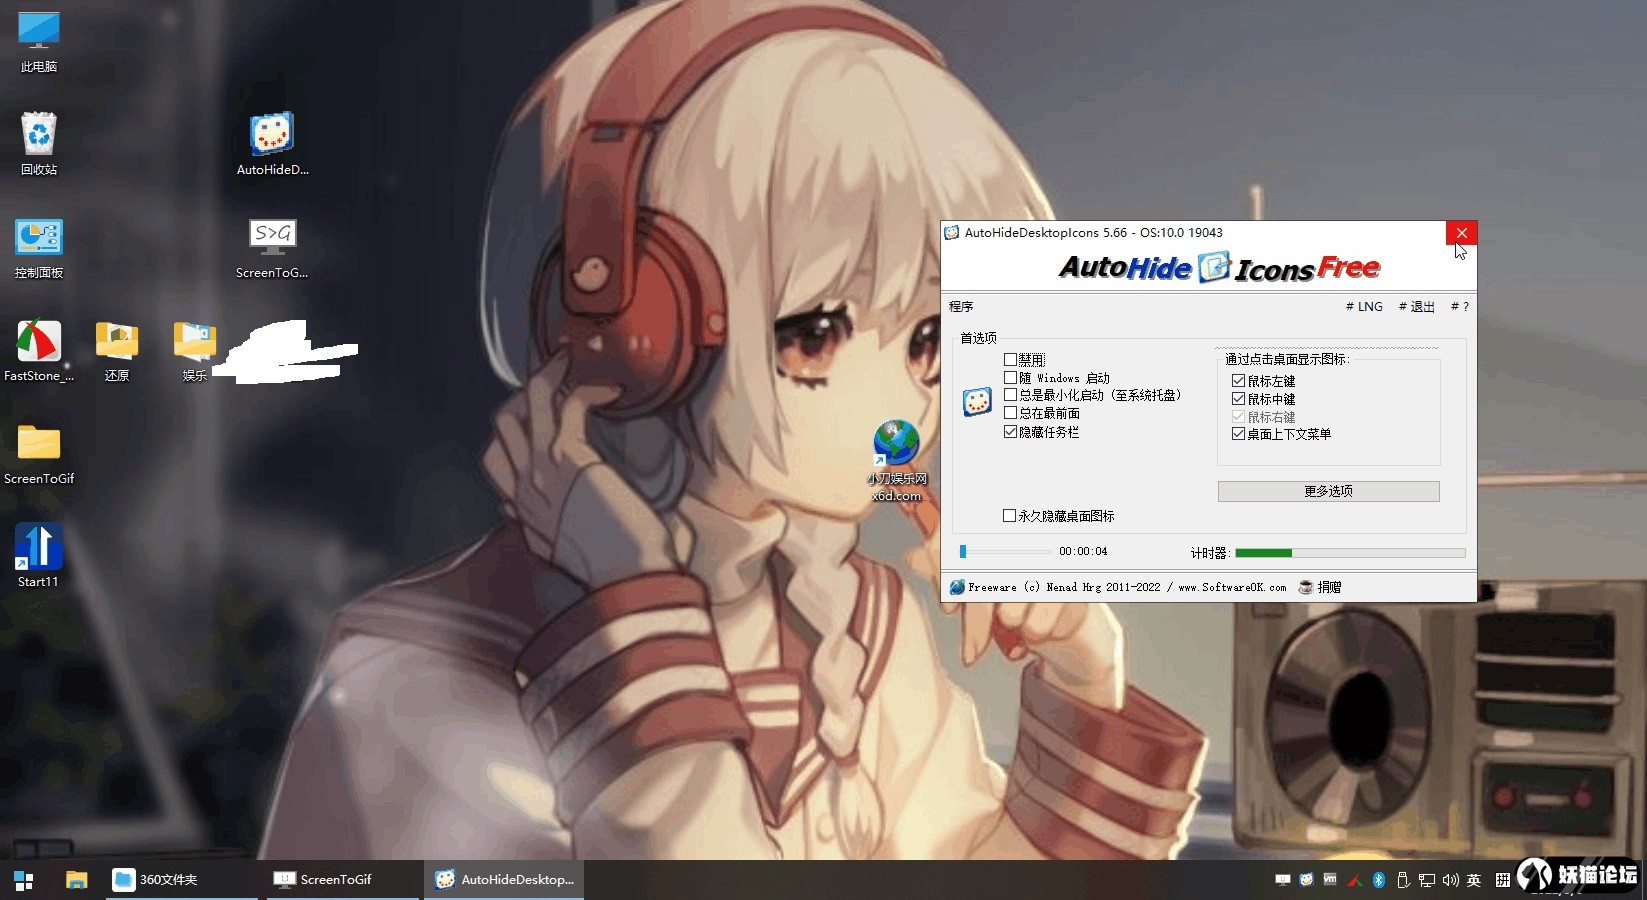Click the 00:00:04 timer value

click(x=1083, y=552)
